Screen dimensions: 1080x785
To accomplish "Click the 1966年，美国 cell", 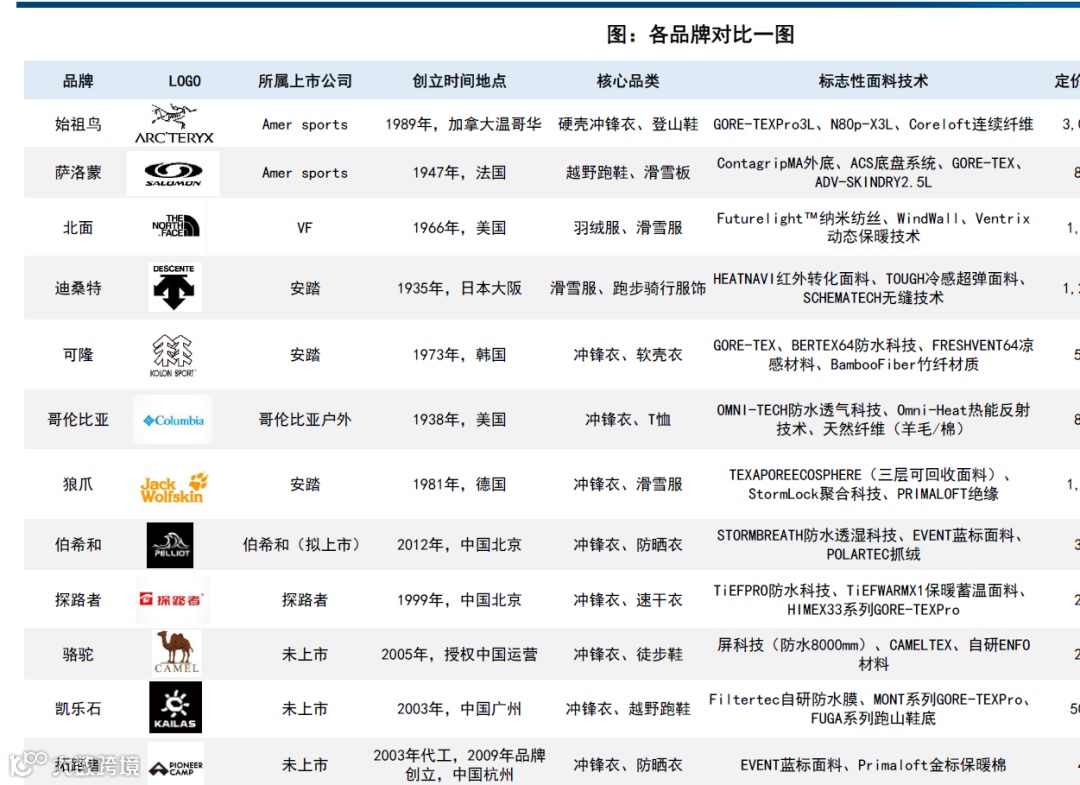I will pyautogui.click(x=459, y=228).
